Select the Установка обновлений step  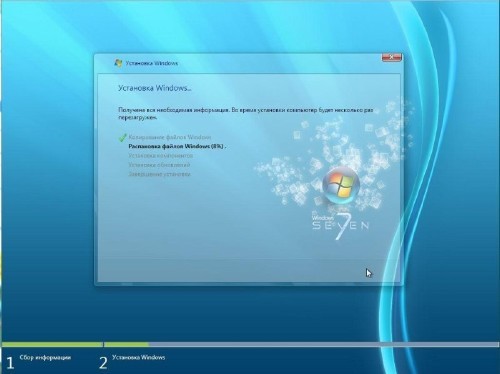[159, 165]
